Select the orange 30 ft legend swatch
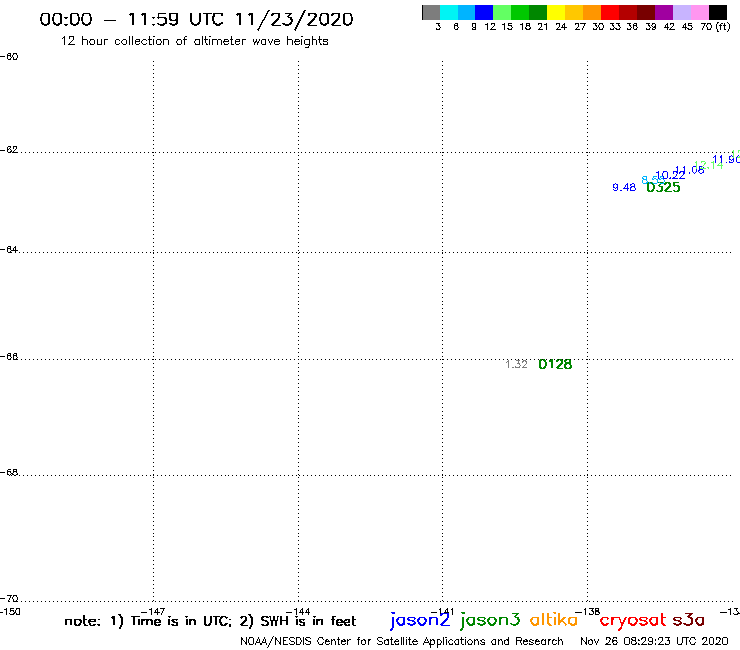The width and height of the screenshot is (740, 650). tap(592, 12)
